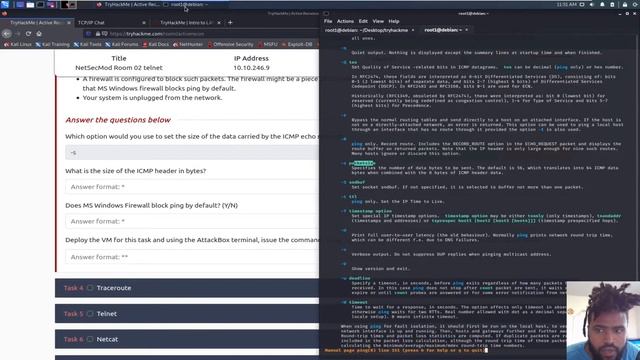The image size is (640, 360).
Task: Open the Kali Linux bookmark
Action: coord(18,44)
